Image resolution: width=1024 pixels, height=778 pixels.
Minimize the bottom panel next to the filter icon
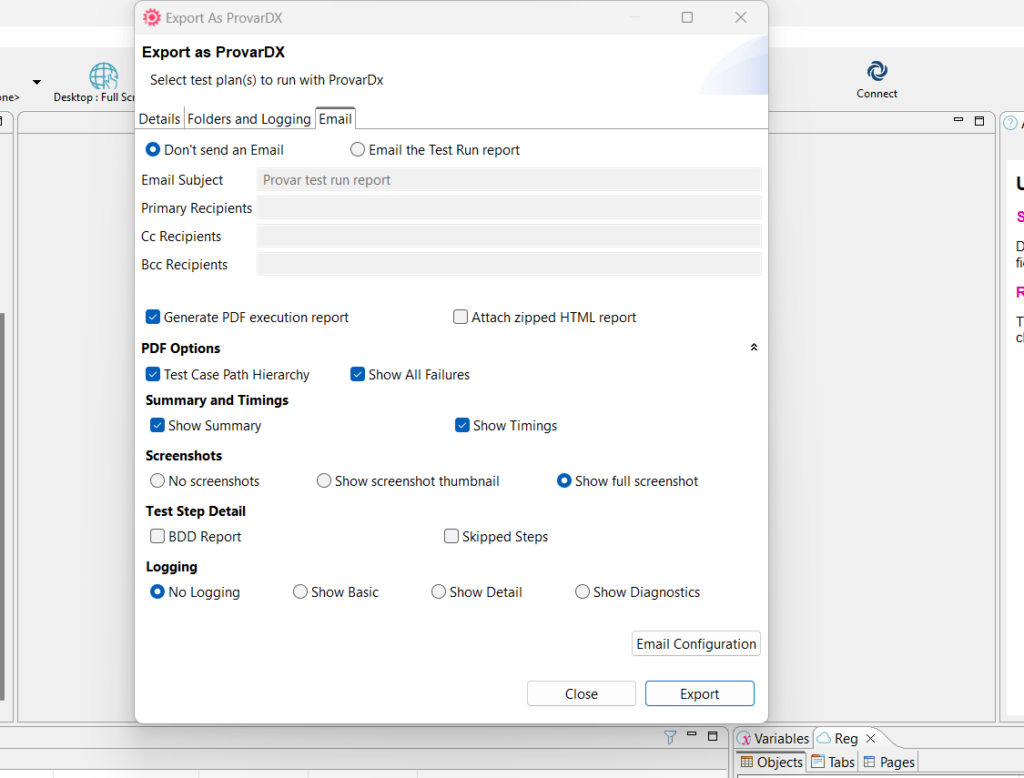click(x=692, y=734)
